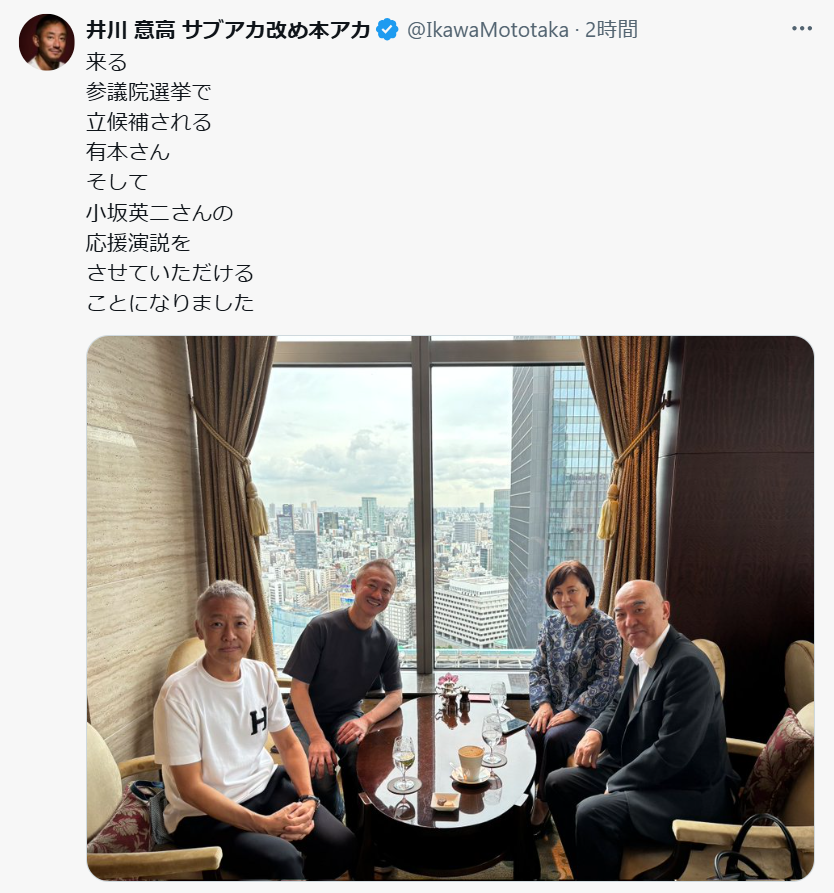Click the text 応援演説を
This screenshot has height=893, width=834.
tap(138, 243)
